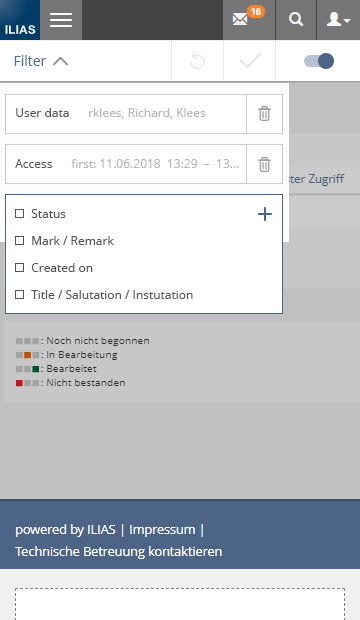The height and width of the screenshot is (620, 360).
Task: Enable the Mark / Remark checkbox
Action: 19,241
